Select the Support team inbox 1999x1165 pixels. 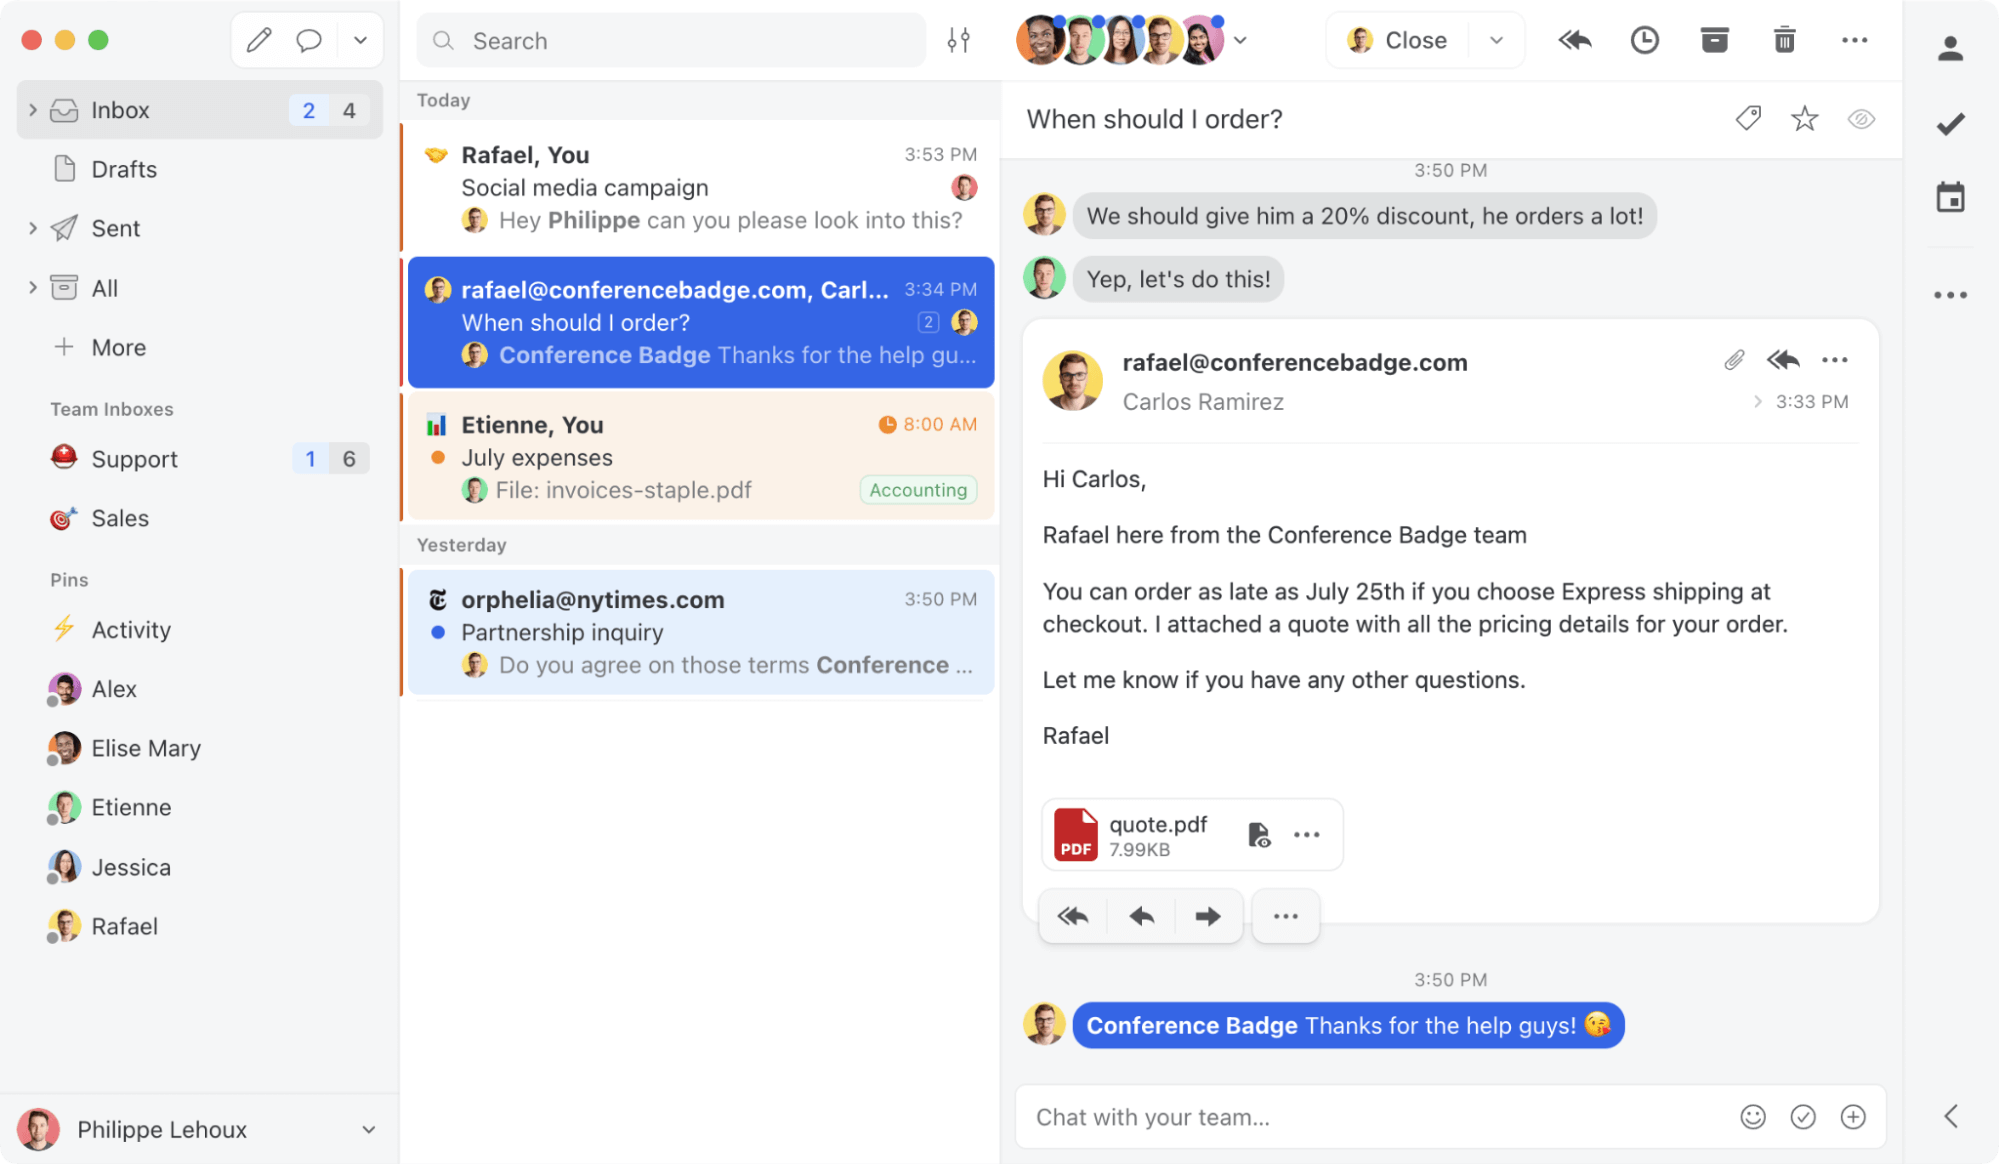pos(134,458)
